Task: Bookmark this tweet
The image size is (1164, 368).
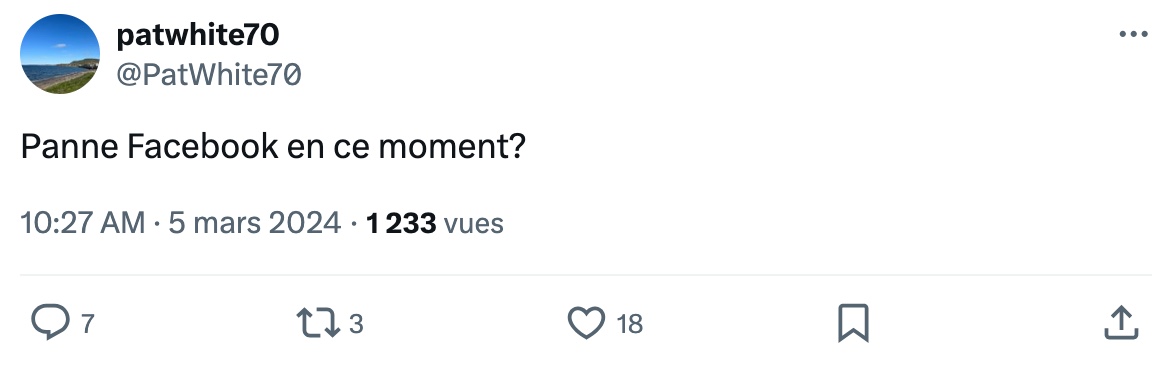Action: point(853,323)
